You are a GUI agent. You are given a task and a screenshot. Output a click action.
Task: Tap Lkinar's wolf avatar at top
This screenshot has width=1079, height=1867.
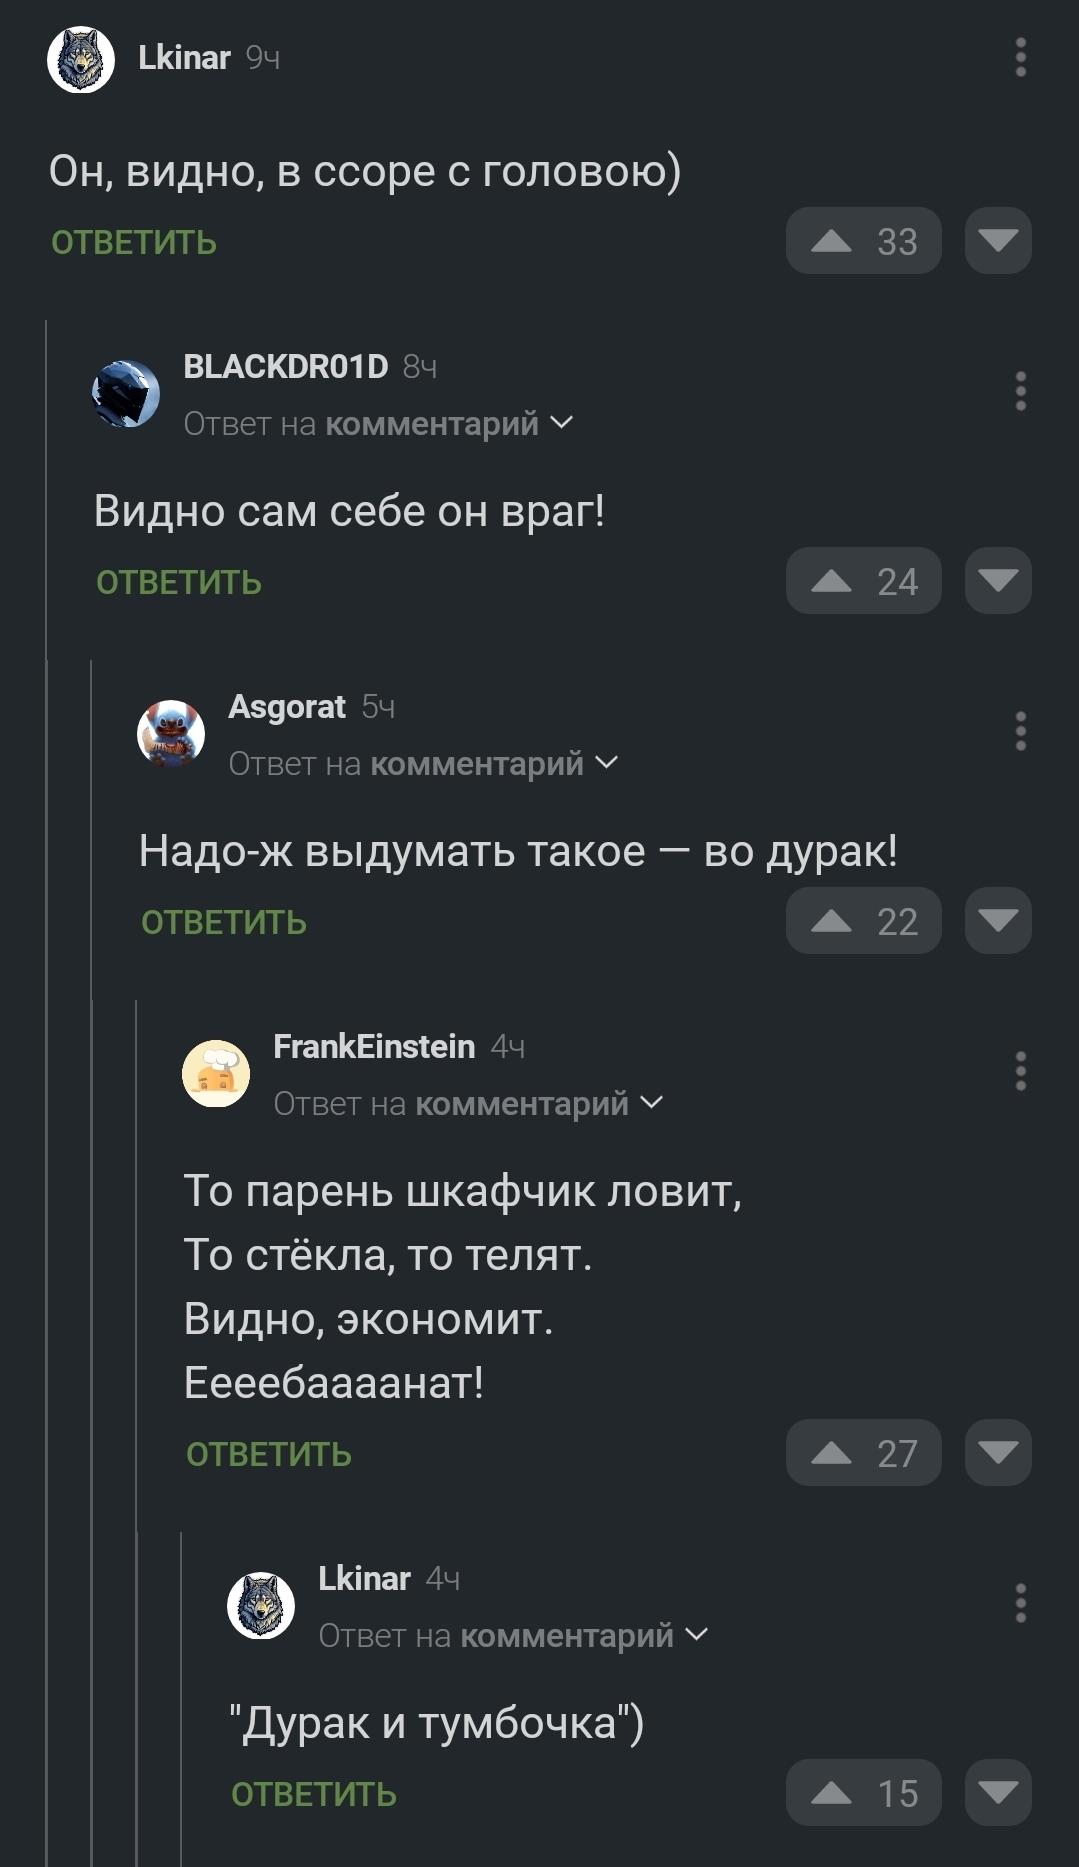(x=81, y=60)
